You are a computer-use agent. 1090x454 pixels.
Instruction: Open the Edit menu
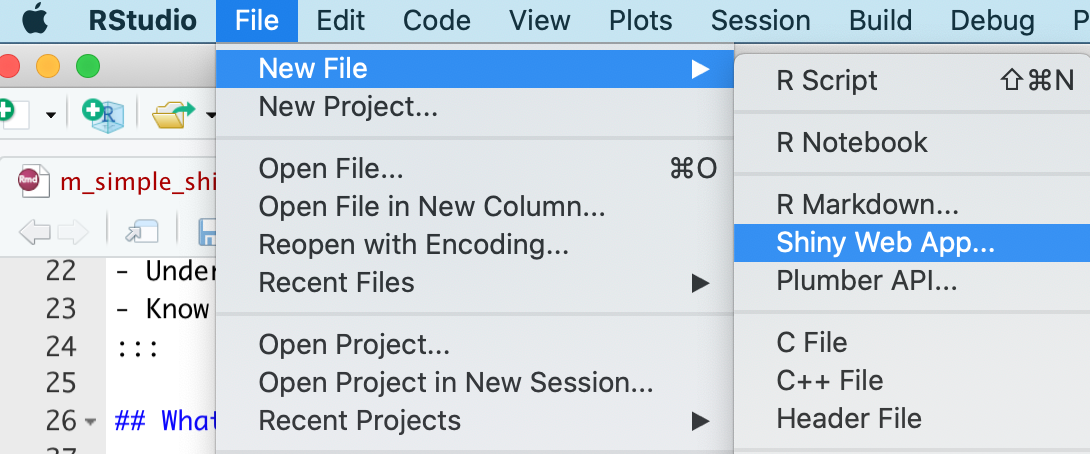[343, 20]
